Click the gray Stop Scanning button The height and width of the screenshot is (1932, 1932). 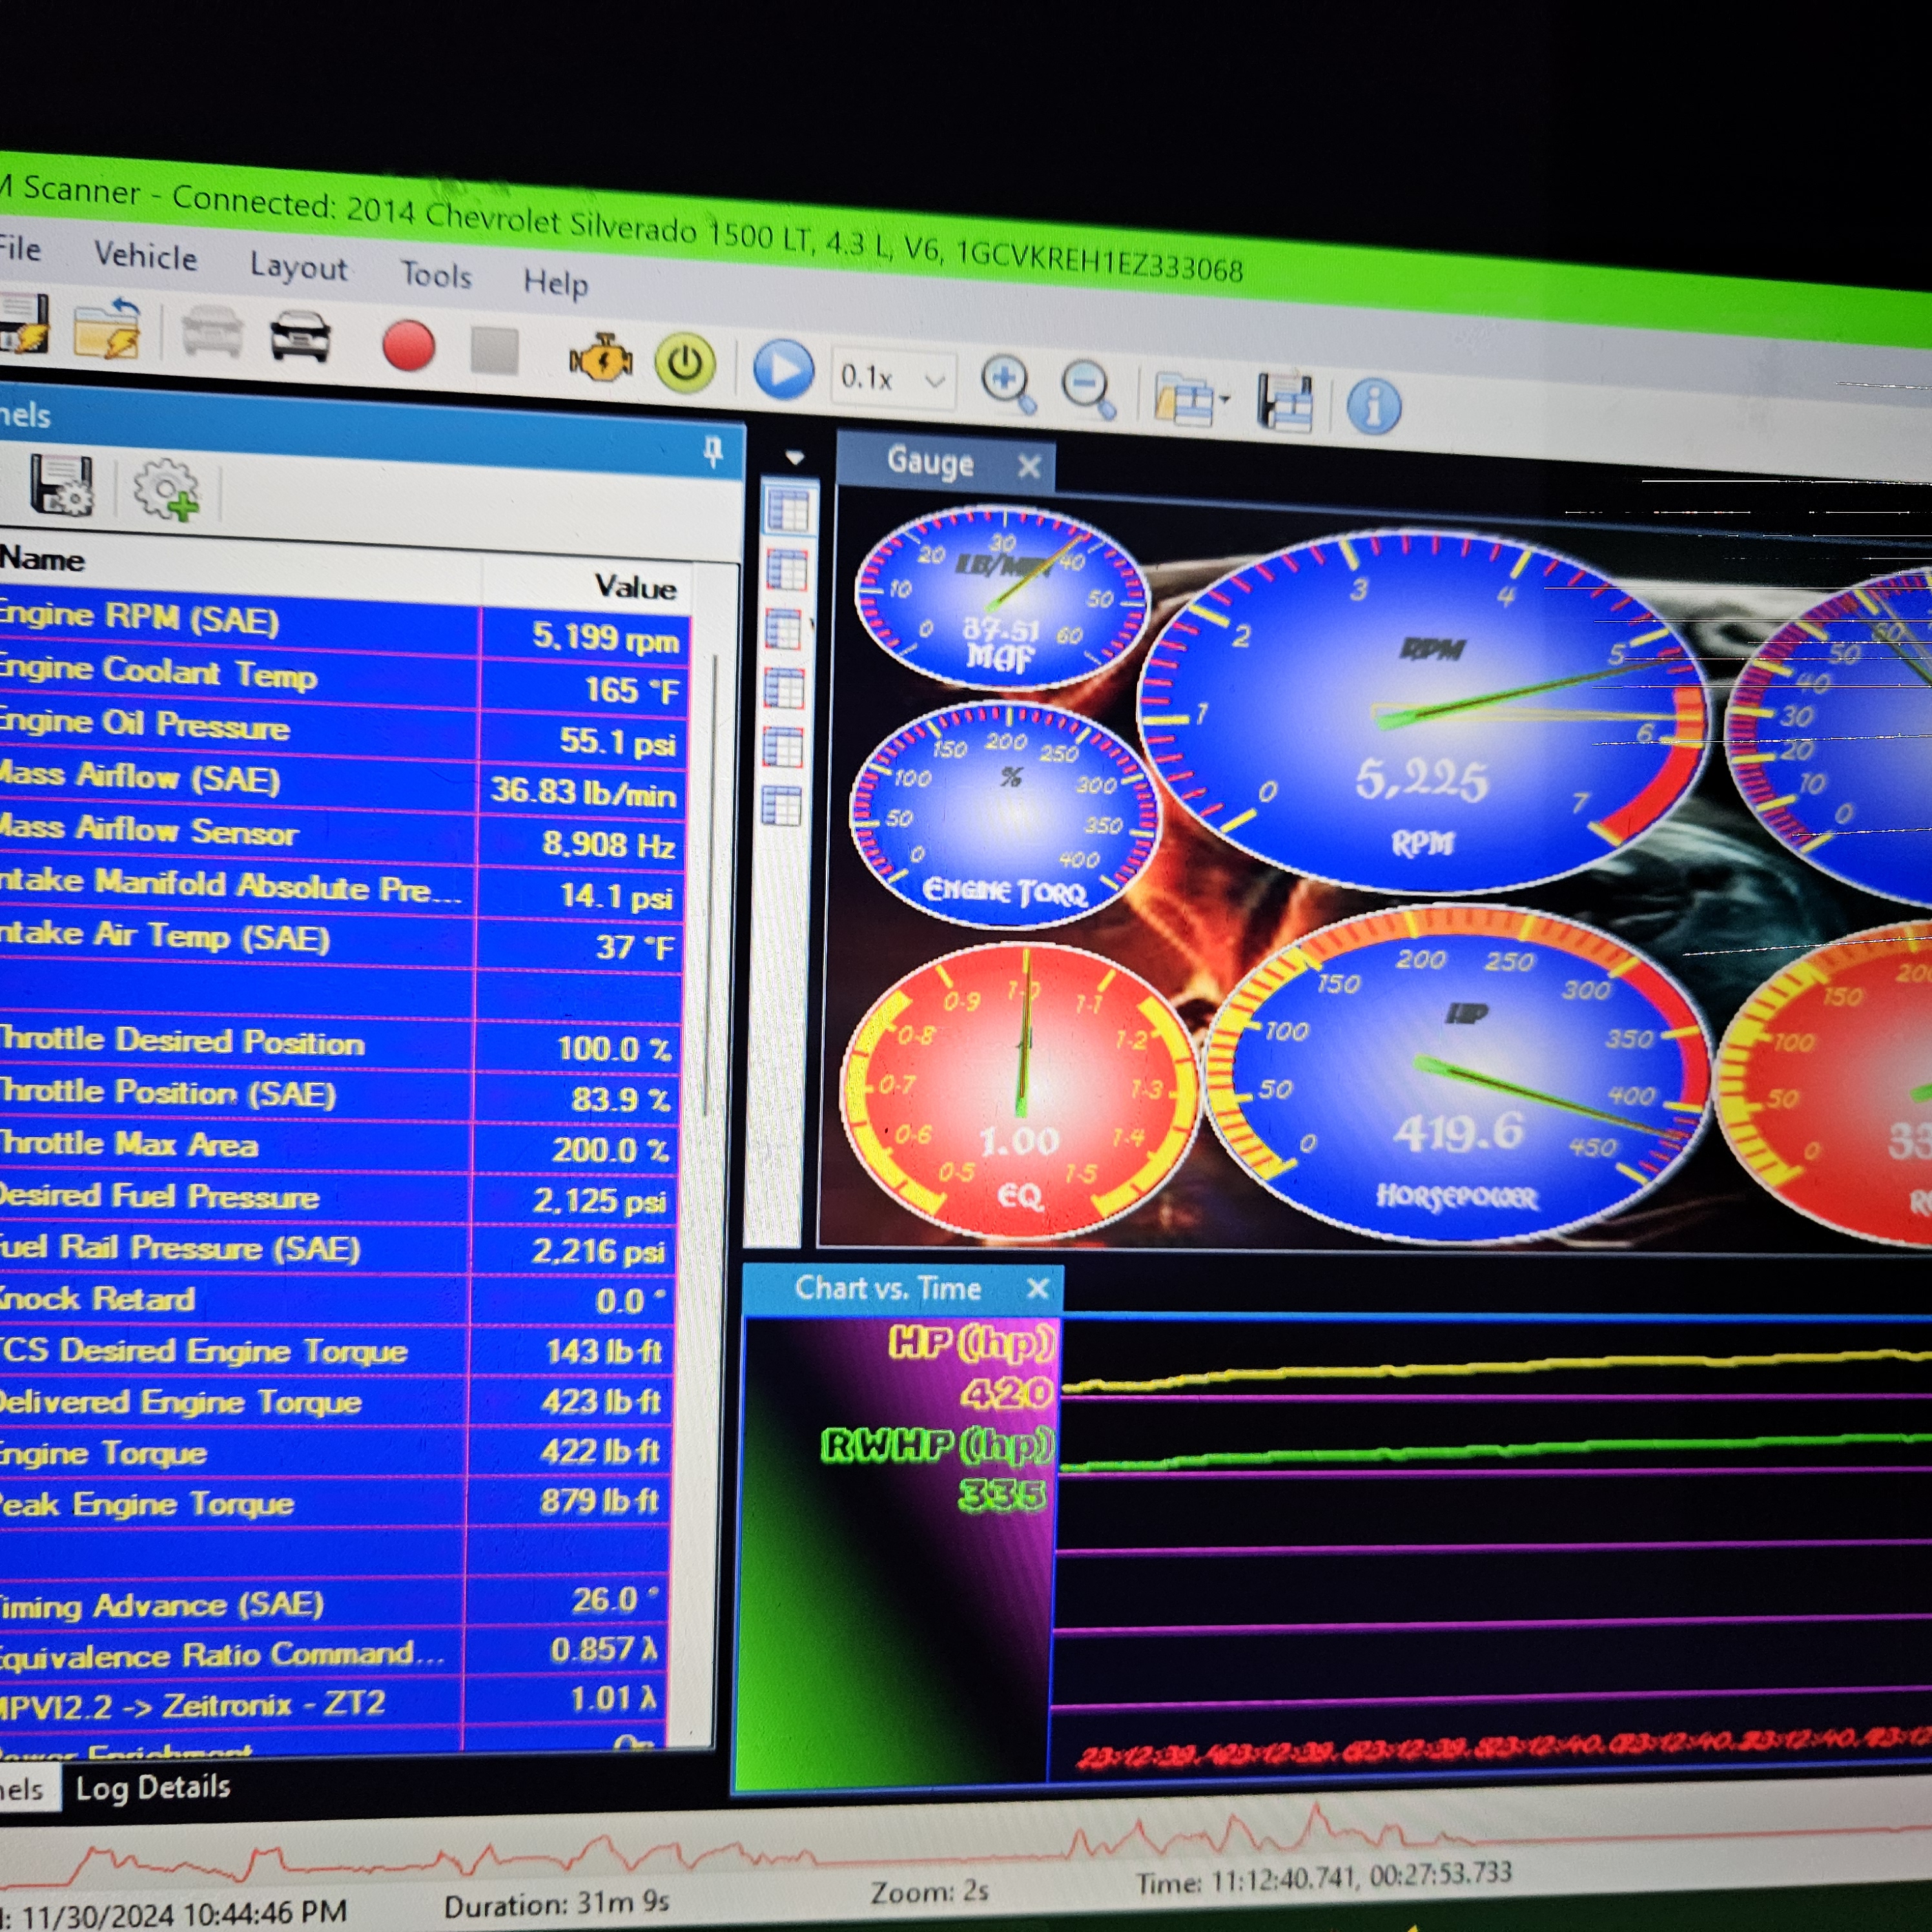click(x=494, y=352)
